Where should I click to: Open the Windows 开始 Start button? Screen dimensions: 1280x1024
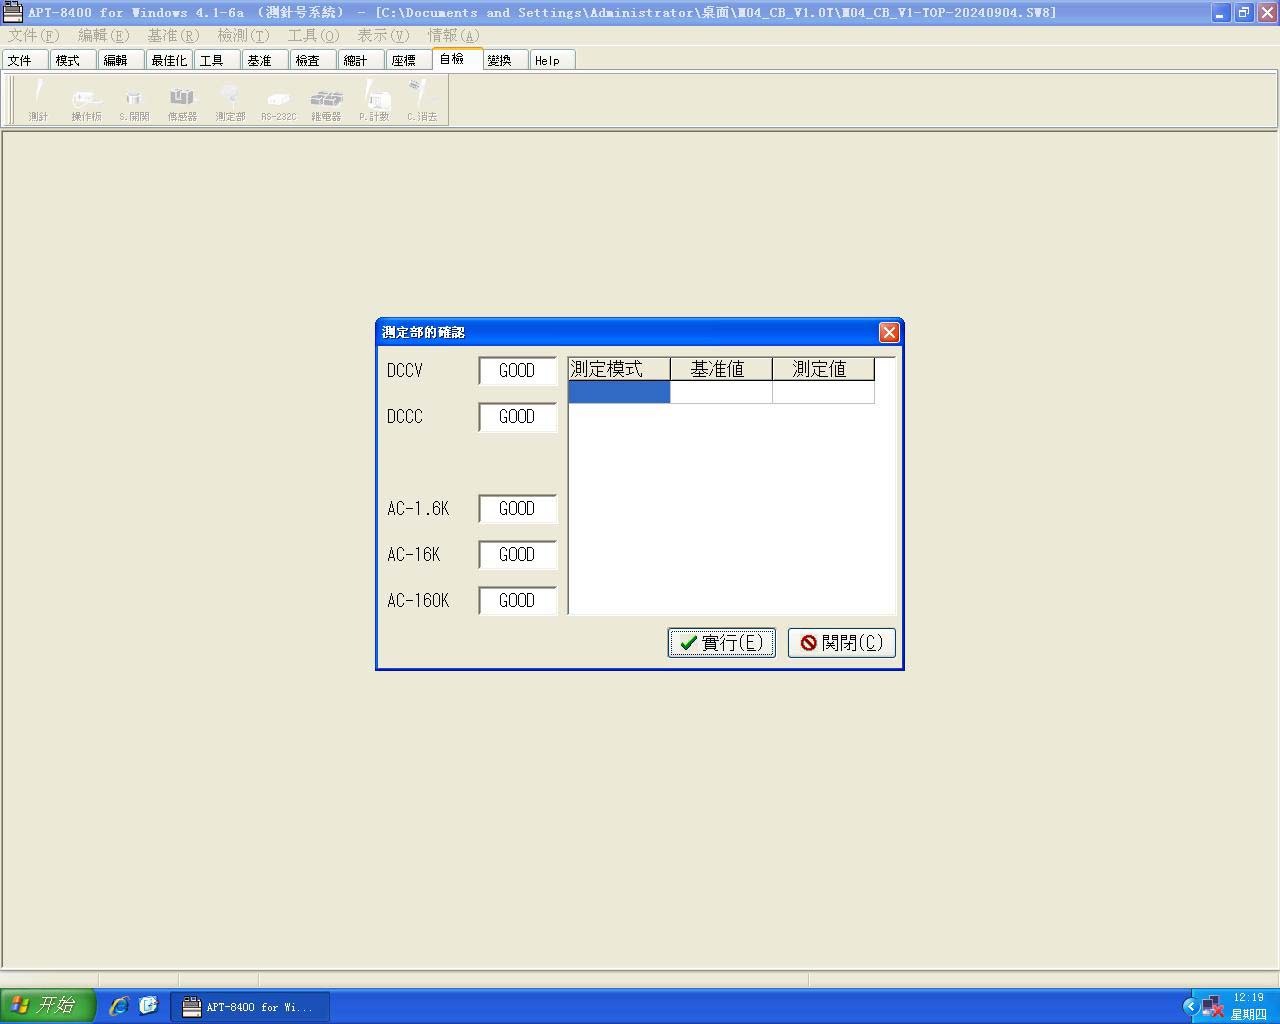(48, 1005)
